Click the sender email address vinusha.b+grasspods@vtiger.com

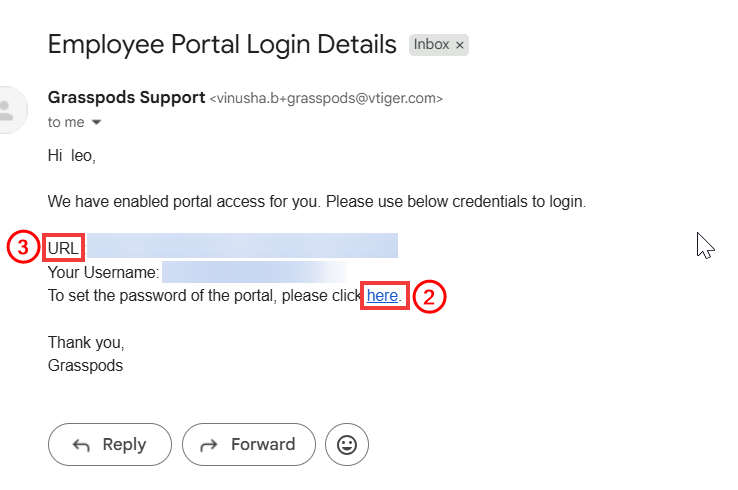[326, 98]
